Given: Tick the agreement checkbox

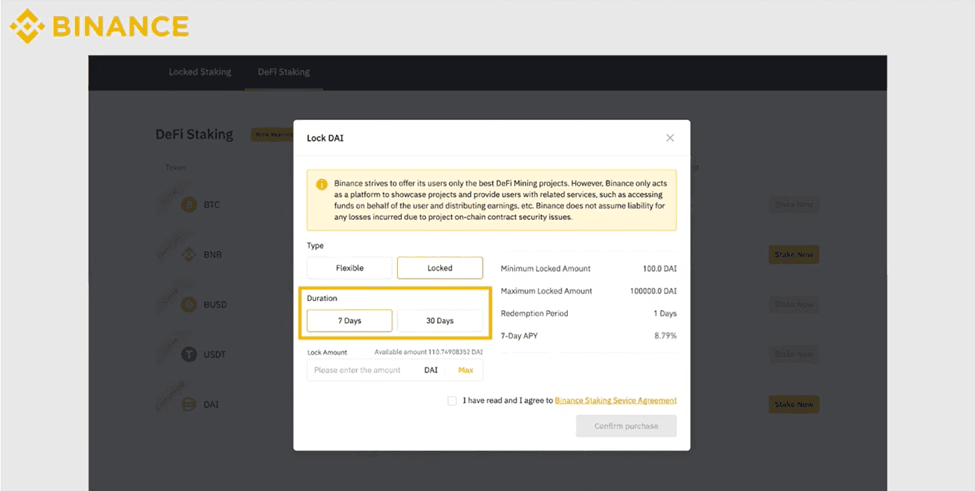Looking at the screenshot, I should coord(452,401).
